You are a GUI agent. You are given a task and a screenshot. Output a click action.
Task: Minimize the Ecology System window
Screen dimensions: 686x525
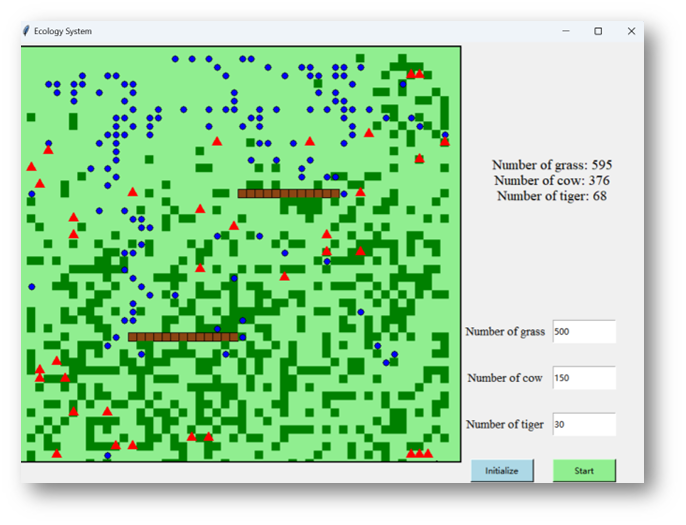[566, 31]
